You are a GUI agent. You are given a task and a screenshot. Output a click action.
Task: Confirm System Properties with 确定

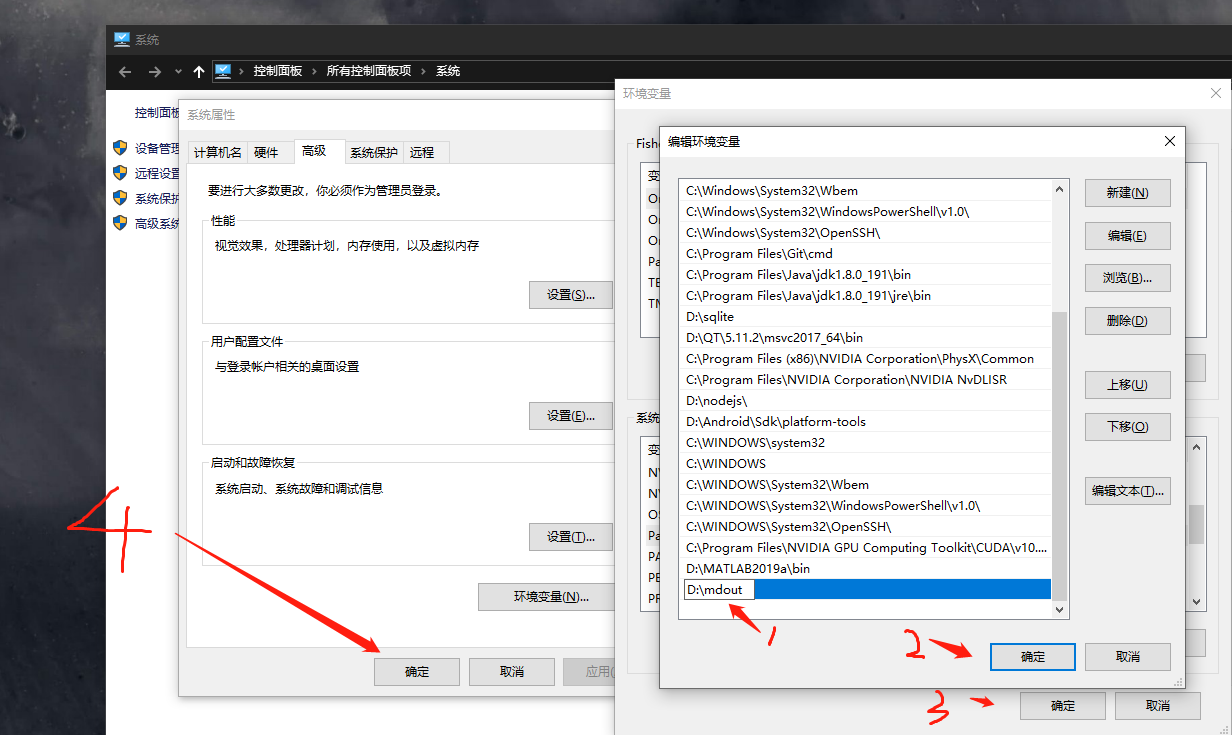pos(417,672)
